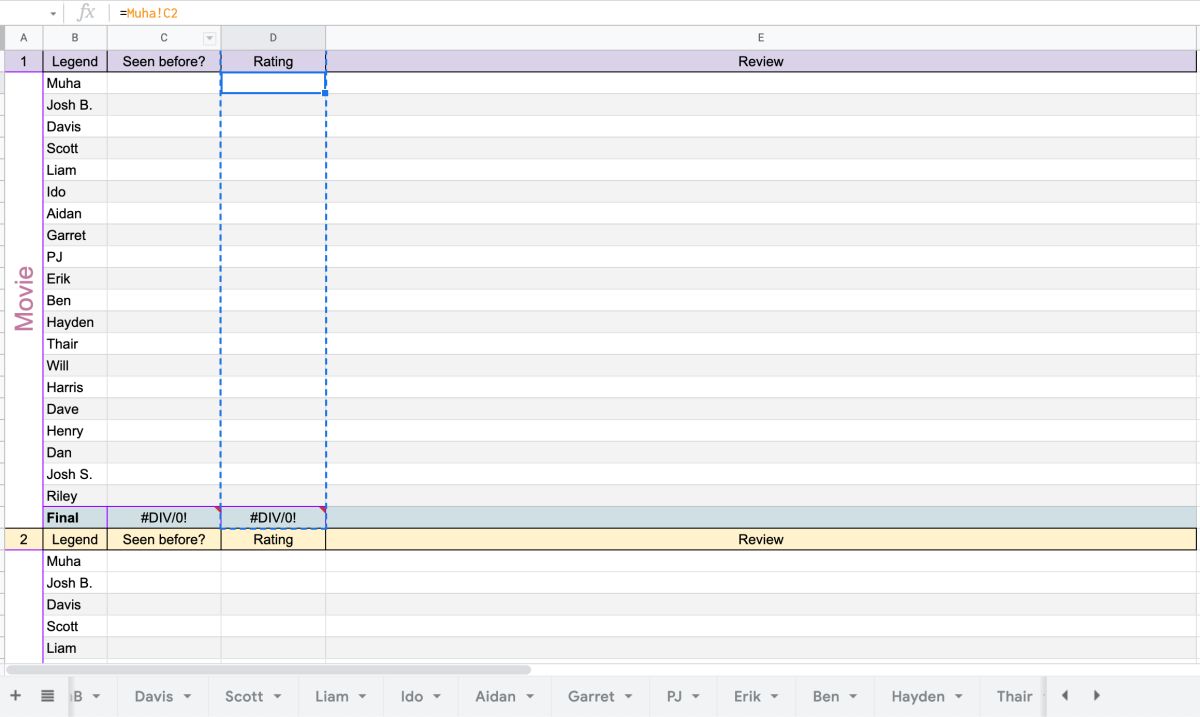Open Hayden tab dropdown arrow
The width and height of the screenshot is (1200, 717).
(959, 696)
